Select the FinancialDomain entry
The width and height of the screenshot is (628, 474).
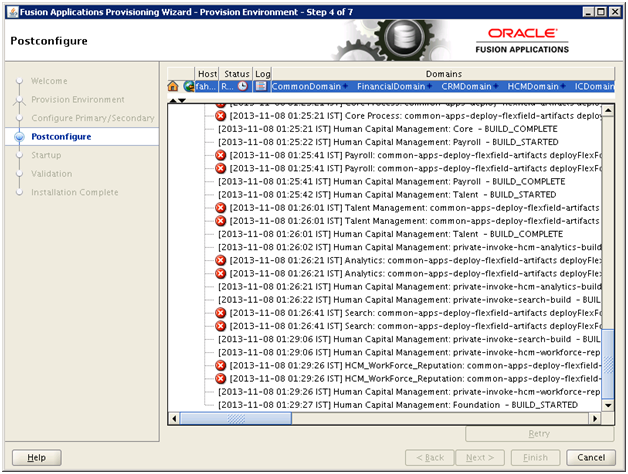point(391,86)
